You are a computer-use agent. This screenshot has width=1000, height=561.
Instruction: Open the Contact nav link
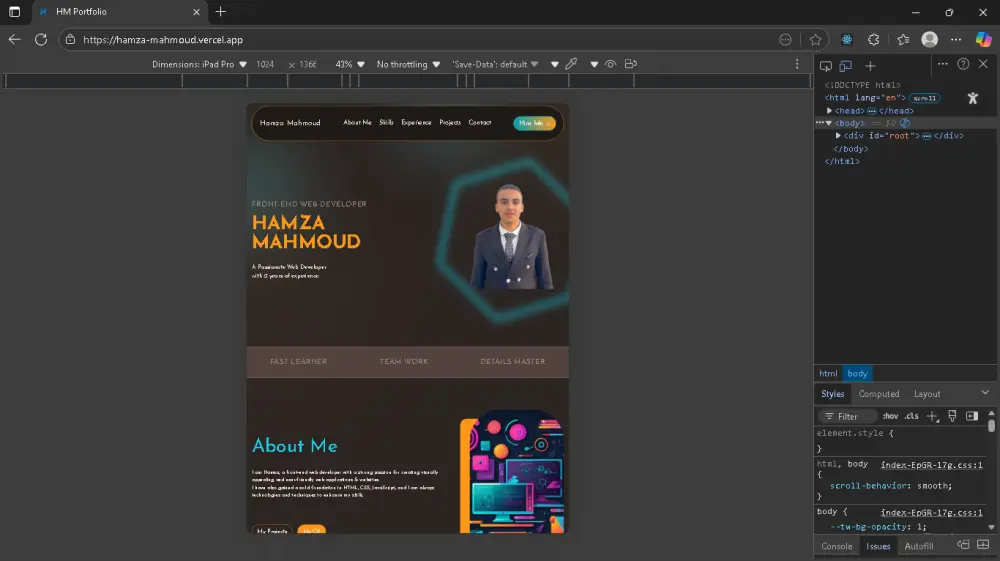[x=480, y=122]
